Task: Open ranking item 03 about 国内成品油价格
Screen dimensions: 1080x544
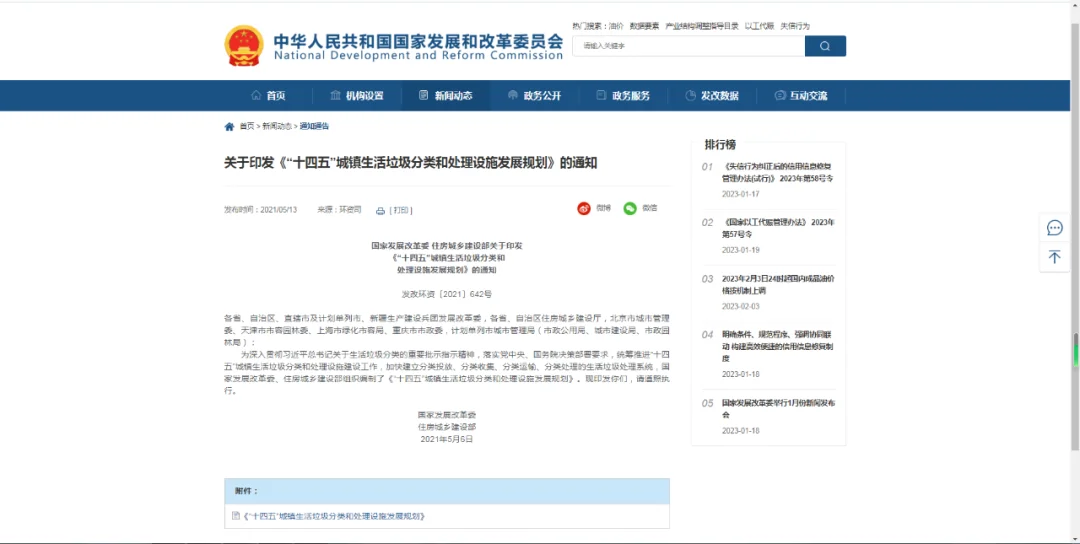Action: pos(778,284)
